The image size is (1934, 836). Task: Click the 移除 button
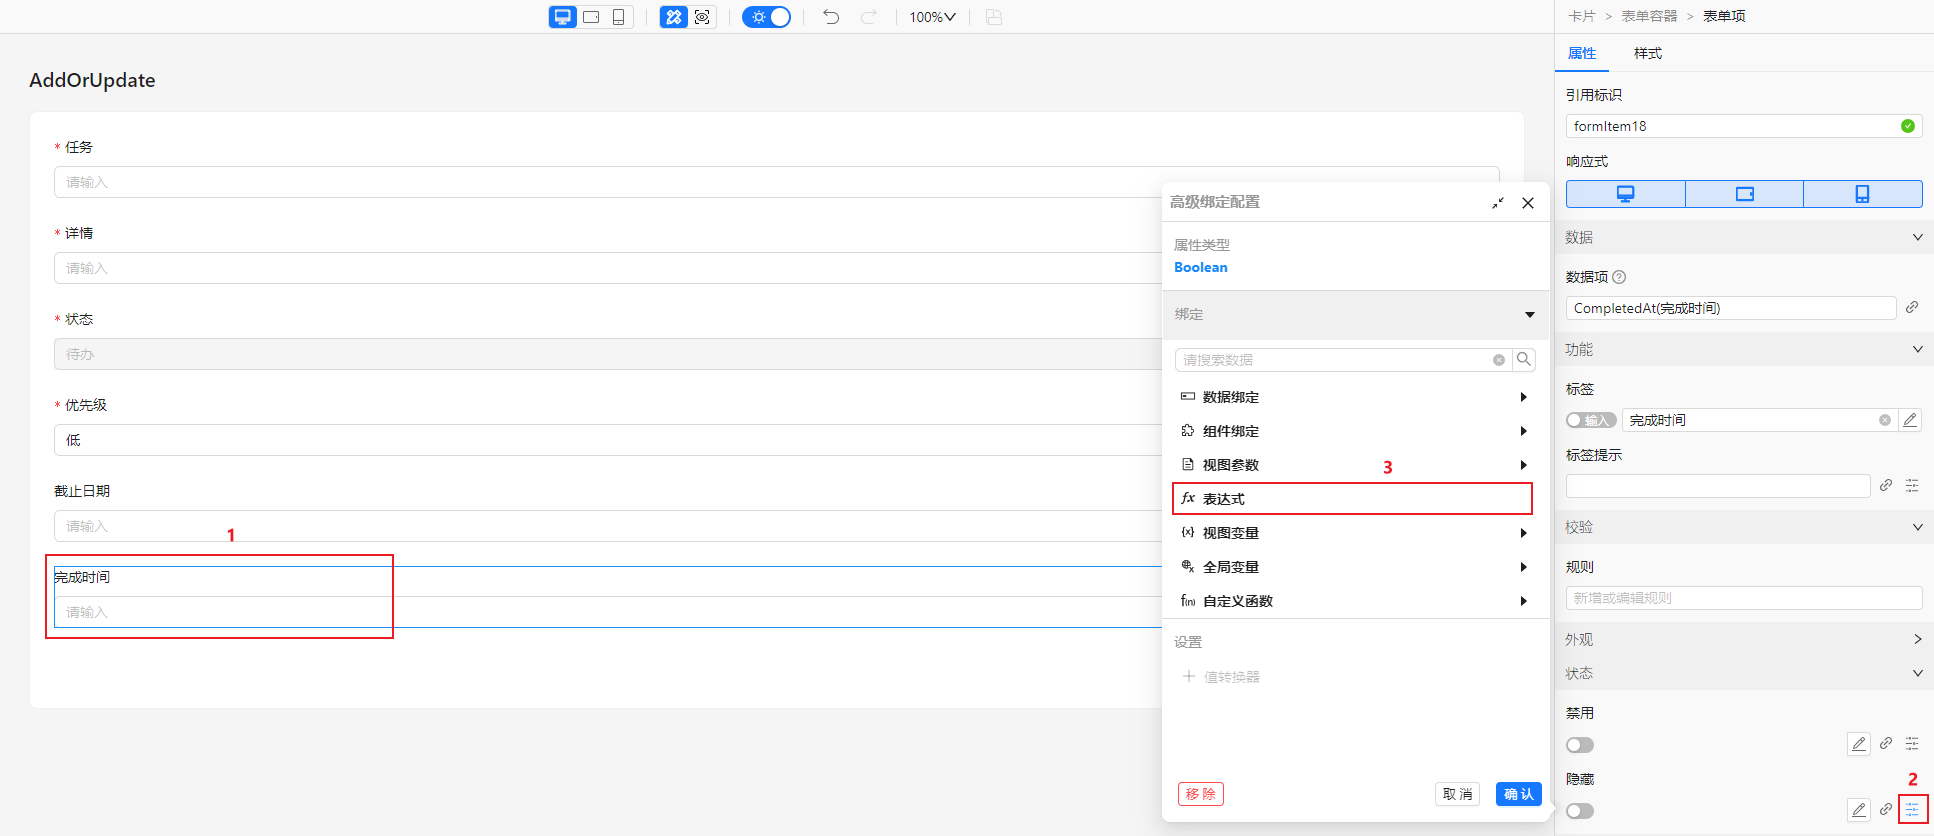tap(1201, 794)
